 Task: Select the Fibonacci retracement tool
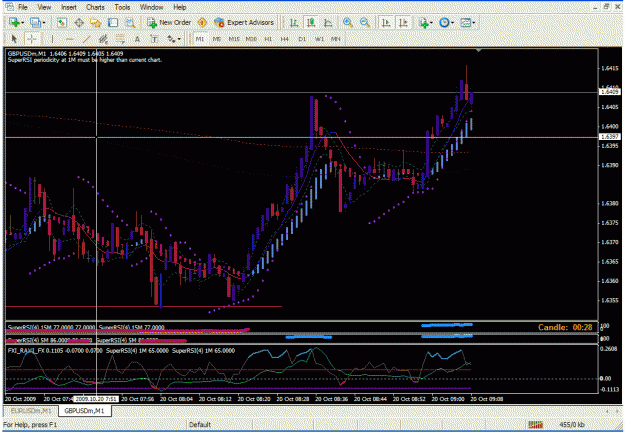click(x=120, y=39)
